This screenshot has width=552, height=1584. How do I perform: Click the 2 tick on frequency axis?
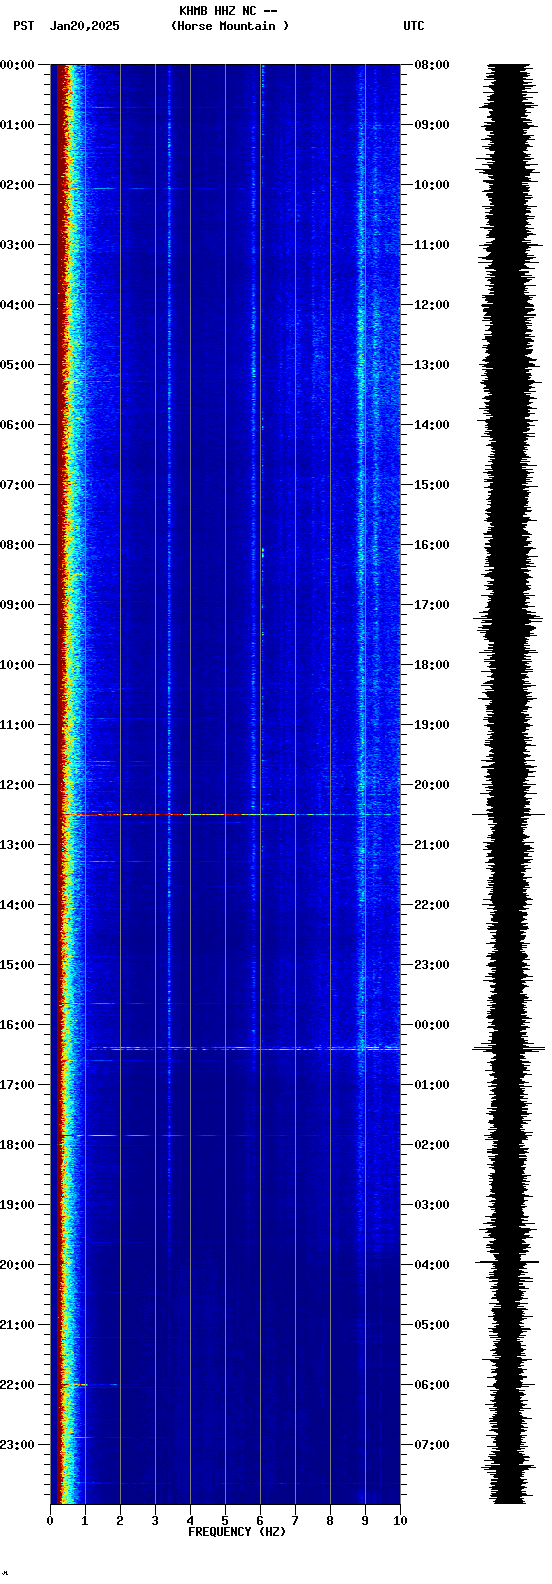pos(120,1521)
